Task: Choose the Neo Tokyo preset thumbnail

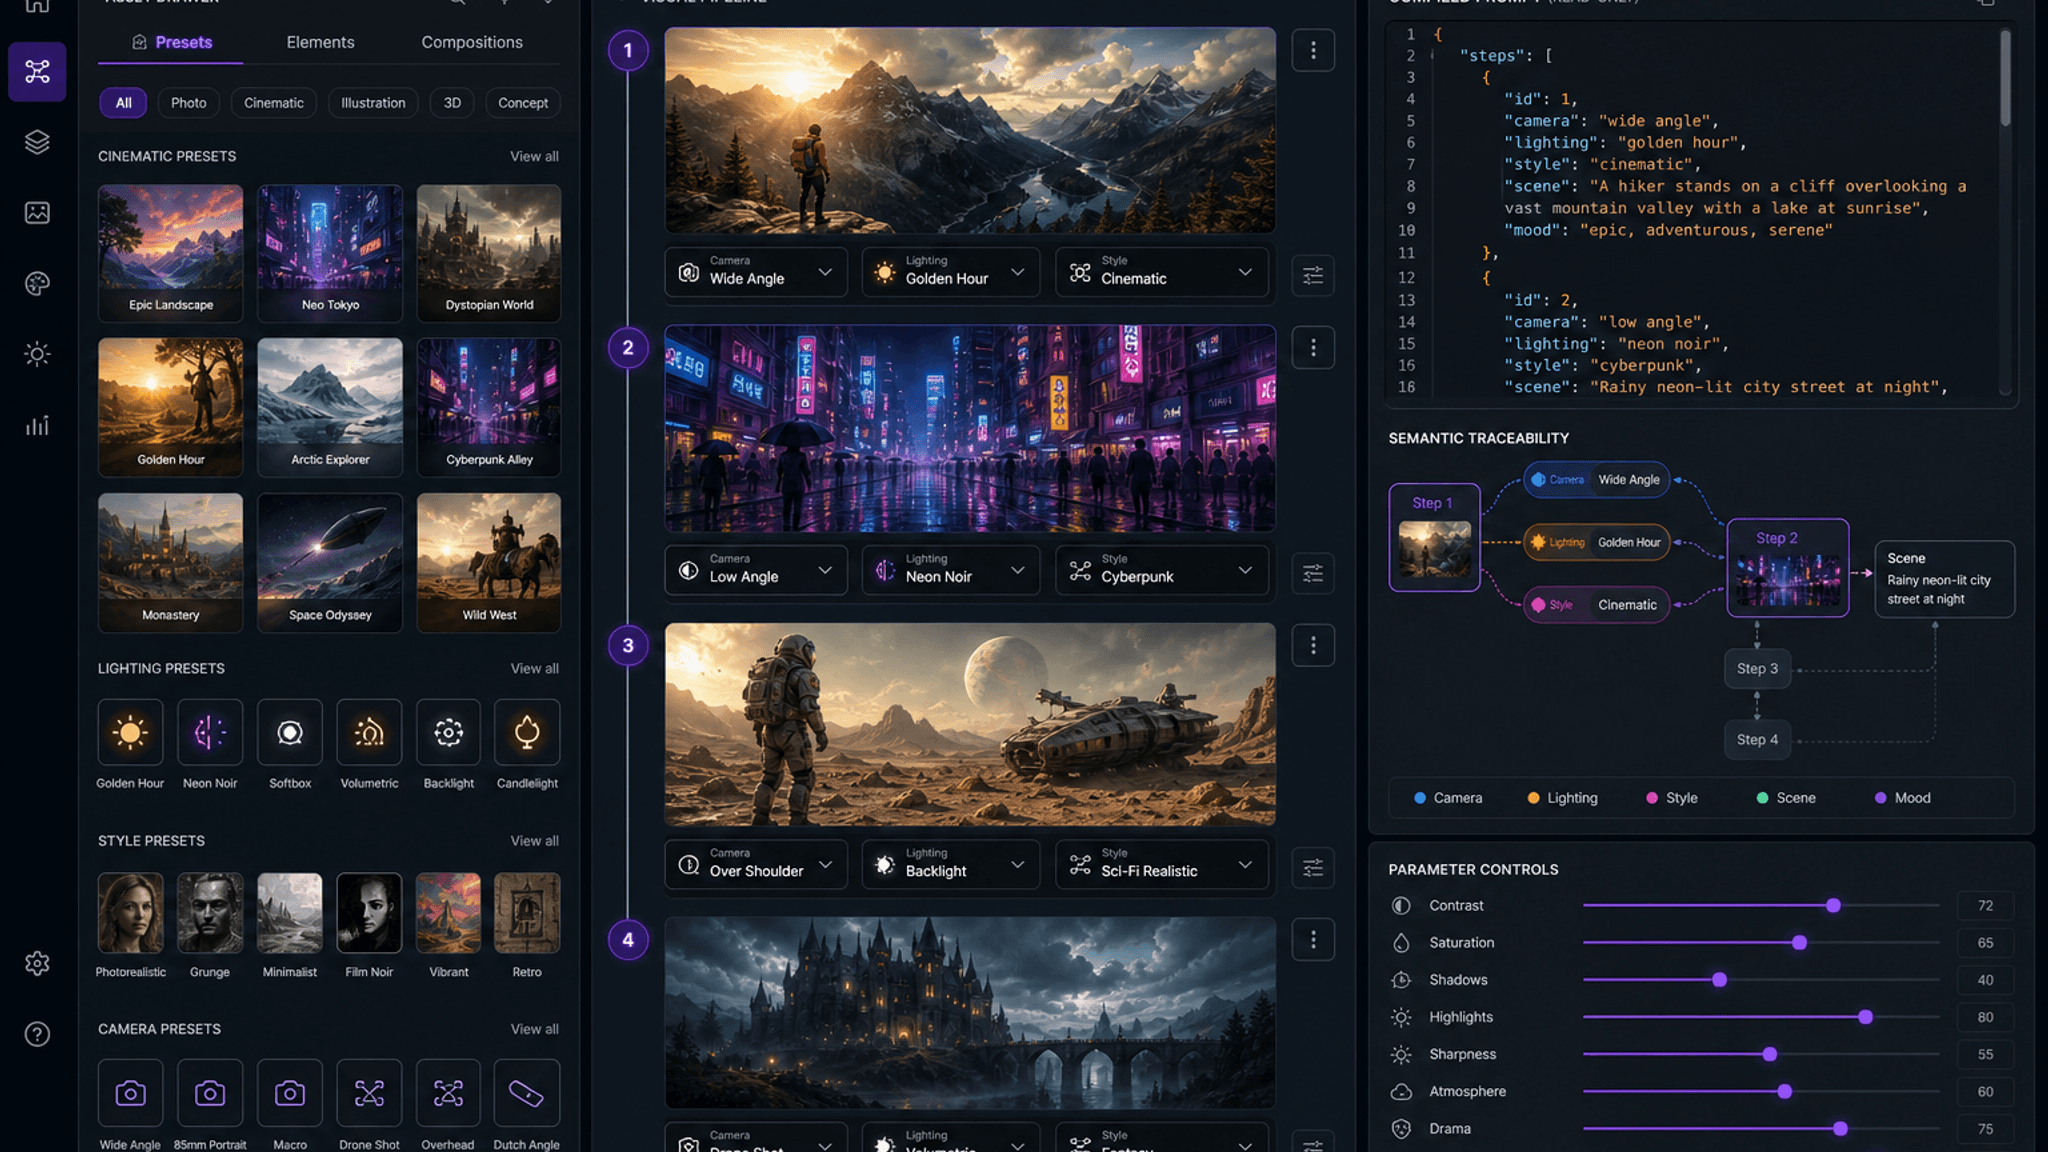Action: [x=330, y=253]
